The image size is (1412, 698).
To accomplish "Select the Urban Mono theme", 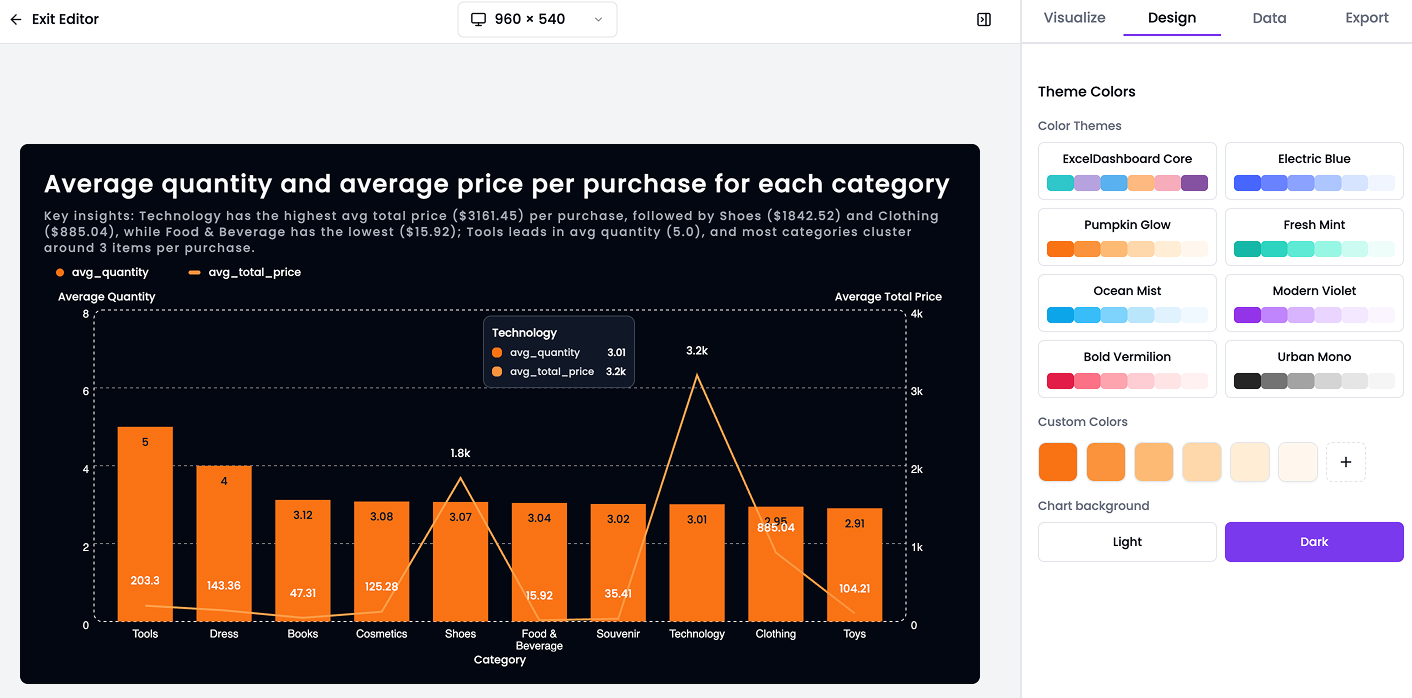I will (x=1313, y=368).
